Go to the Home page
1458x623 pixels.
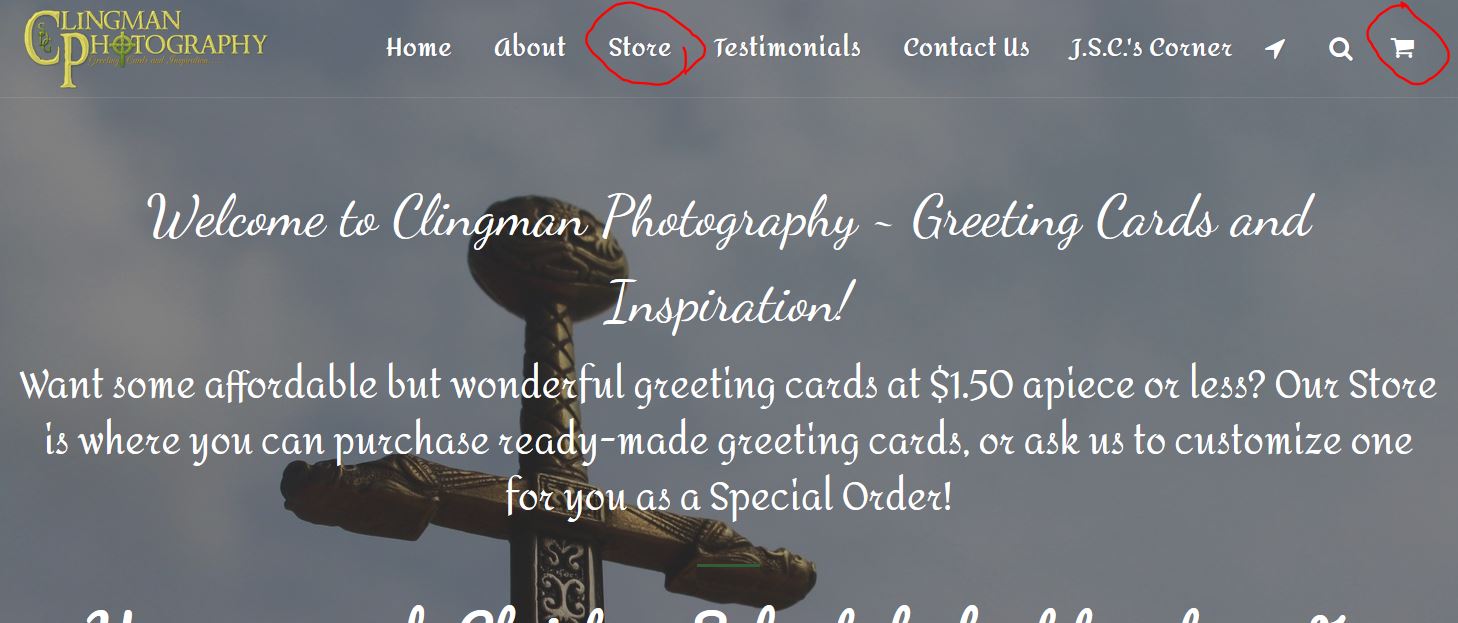pyautogui.click(x=418, y=47)
